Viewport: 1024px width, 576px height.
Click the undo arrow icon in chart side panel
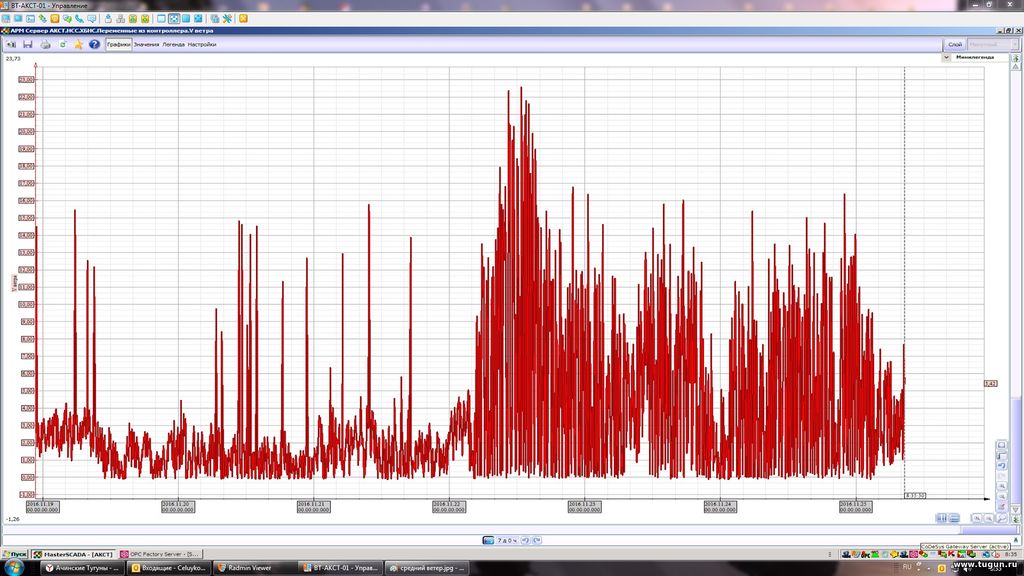1001,466
